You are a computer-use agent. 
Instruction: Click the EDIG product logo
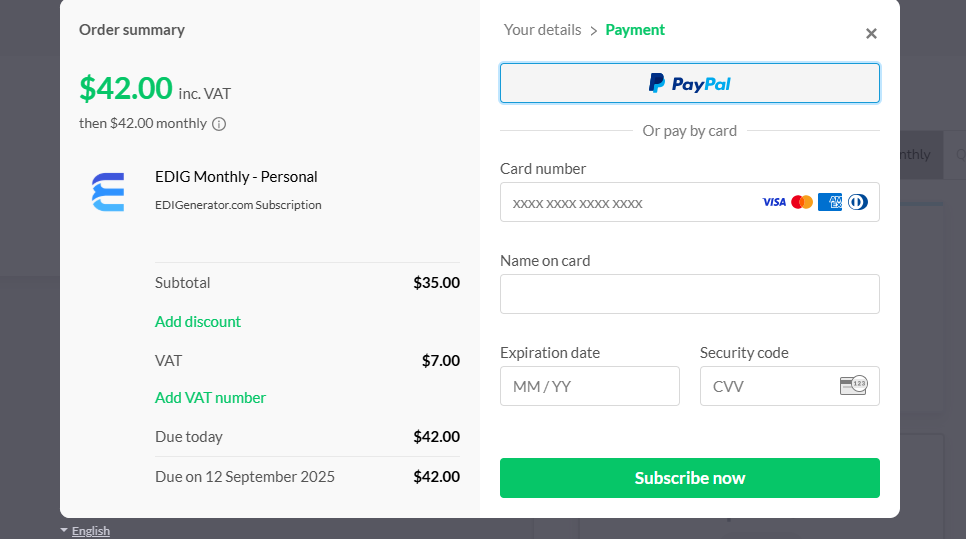(108, 191)
